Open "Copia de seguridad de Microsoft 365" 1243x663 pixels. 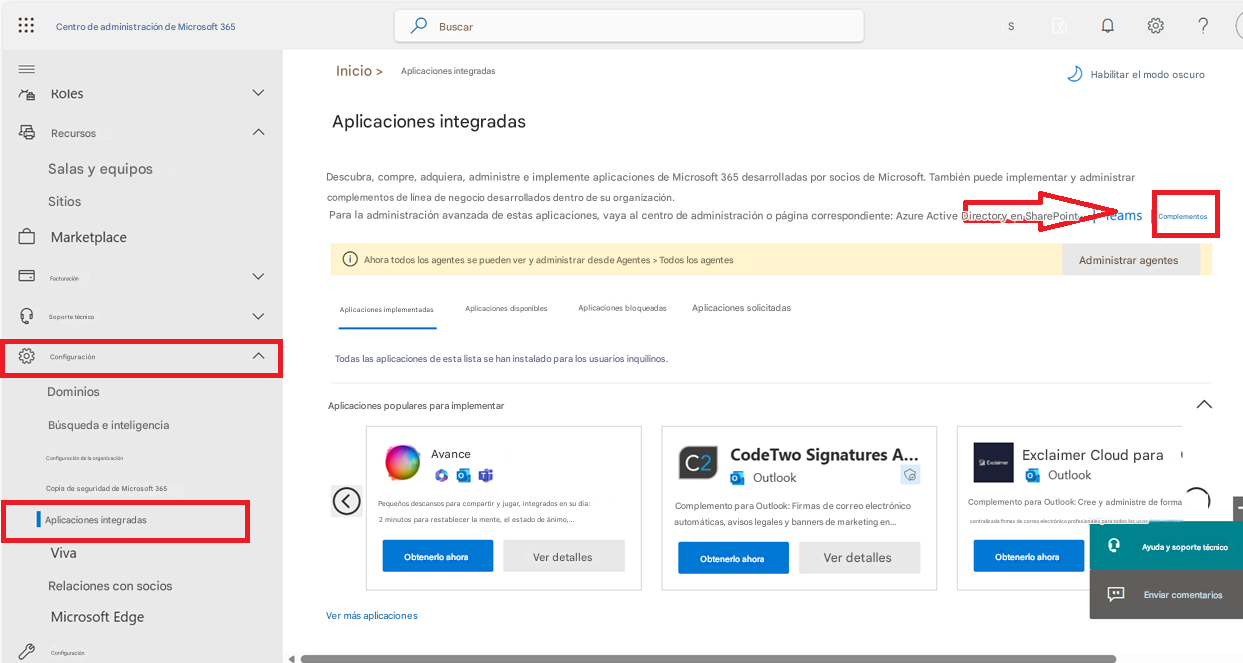[106, 488]
